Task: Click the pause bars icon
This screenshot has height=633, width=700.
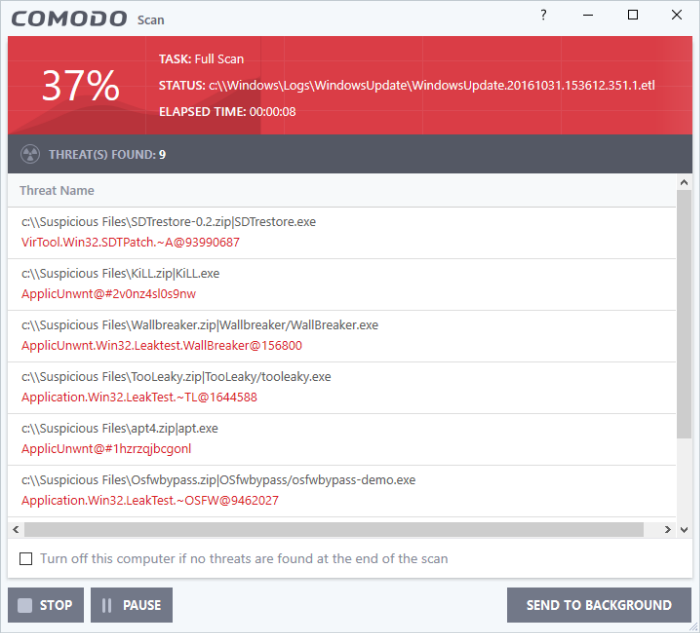Action: coord(107,605)
